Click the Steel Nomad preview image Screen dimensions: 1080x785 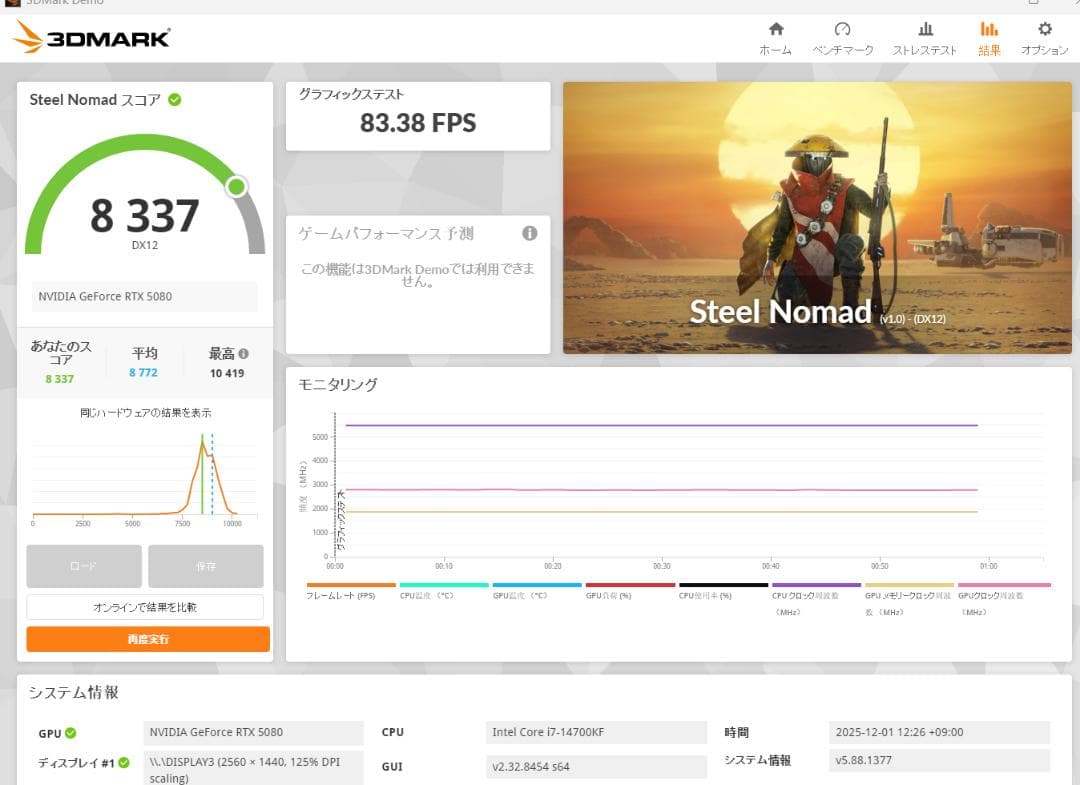click(x=817, y=216)
